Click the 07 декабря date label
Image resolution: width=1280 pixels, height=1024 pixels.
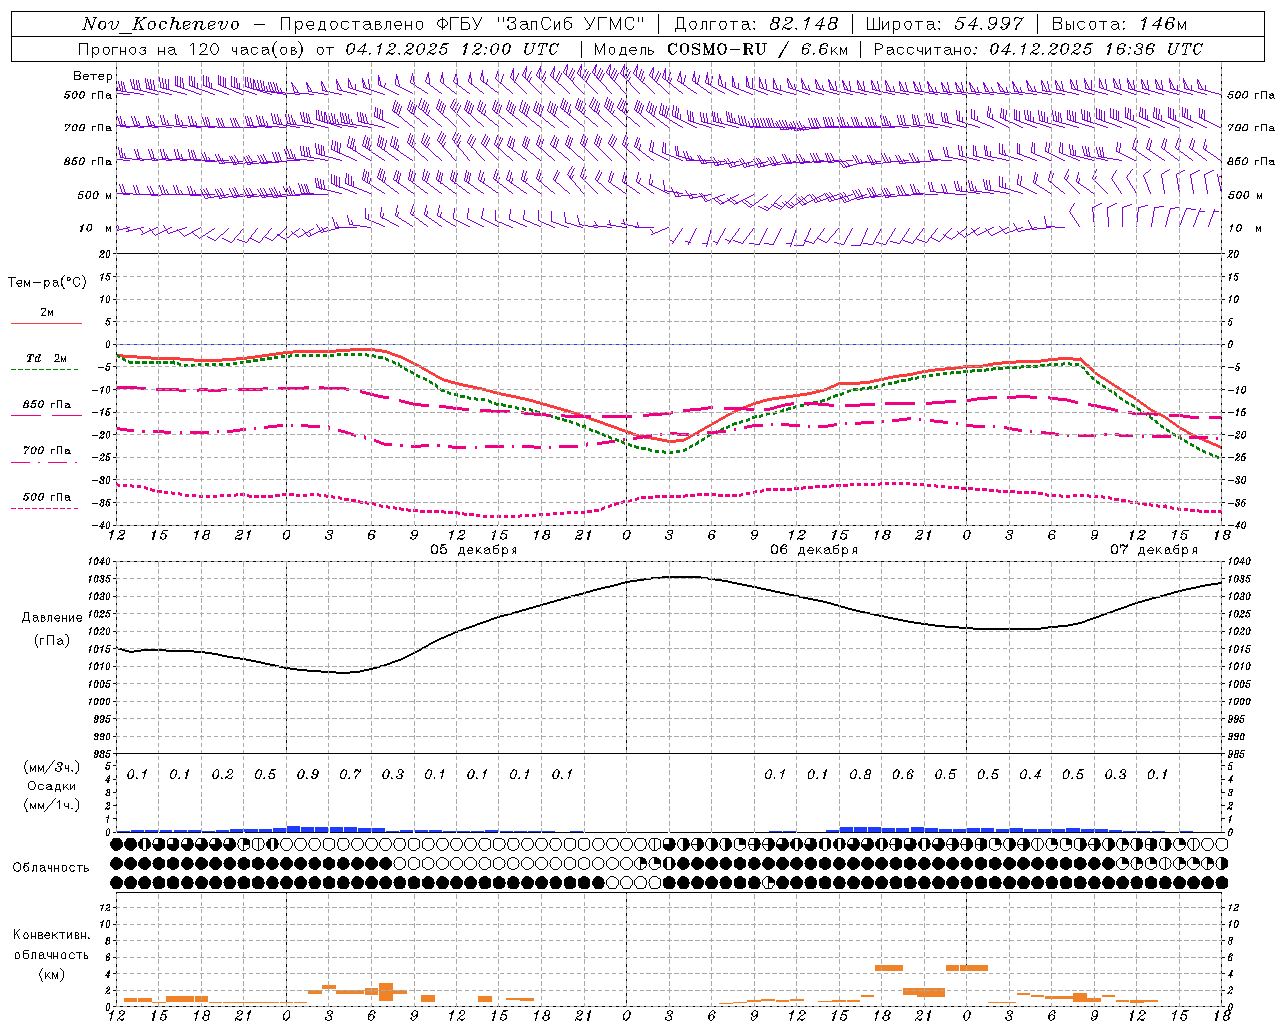[1154, 550]
